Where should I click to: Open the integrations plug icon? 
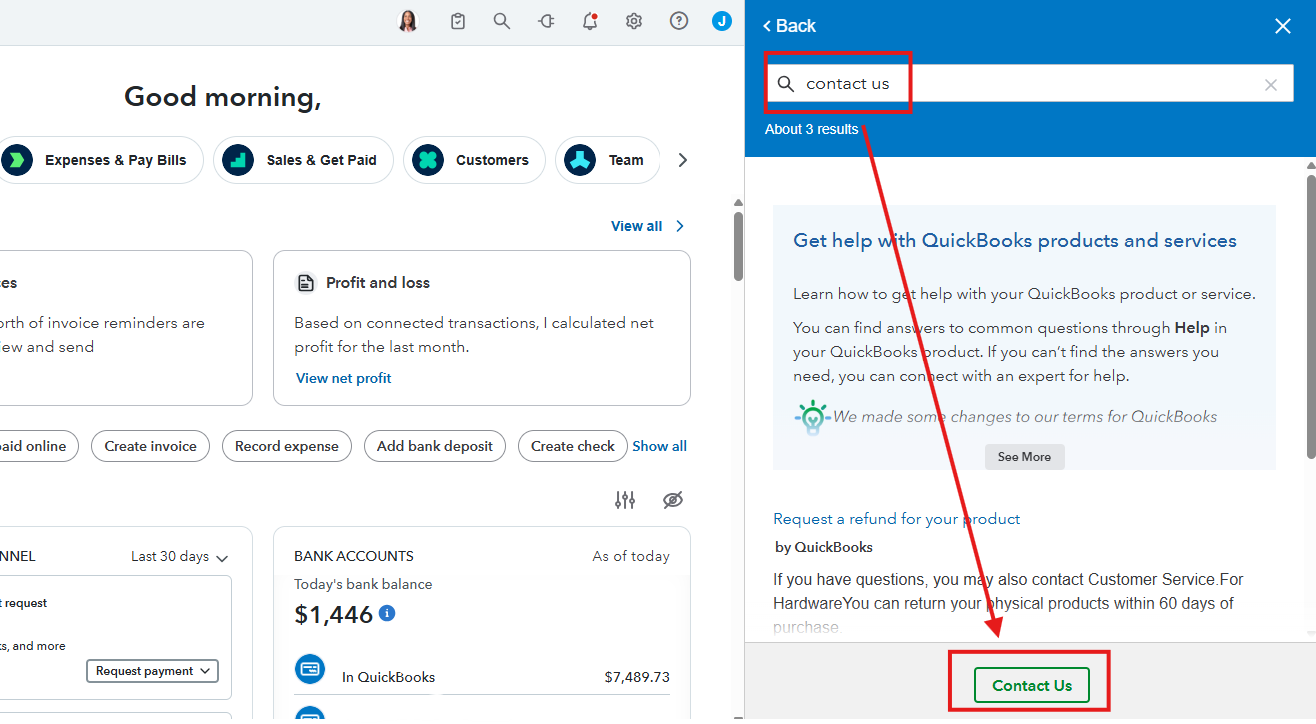pos(546,21)
